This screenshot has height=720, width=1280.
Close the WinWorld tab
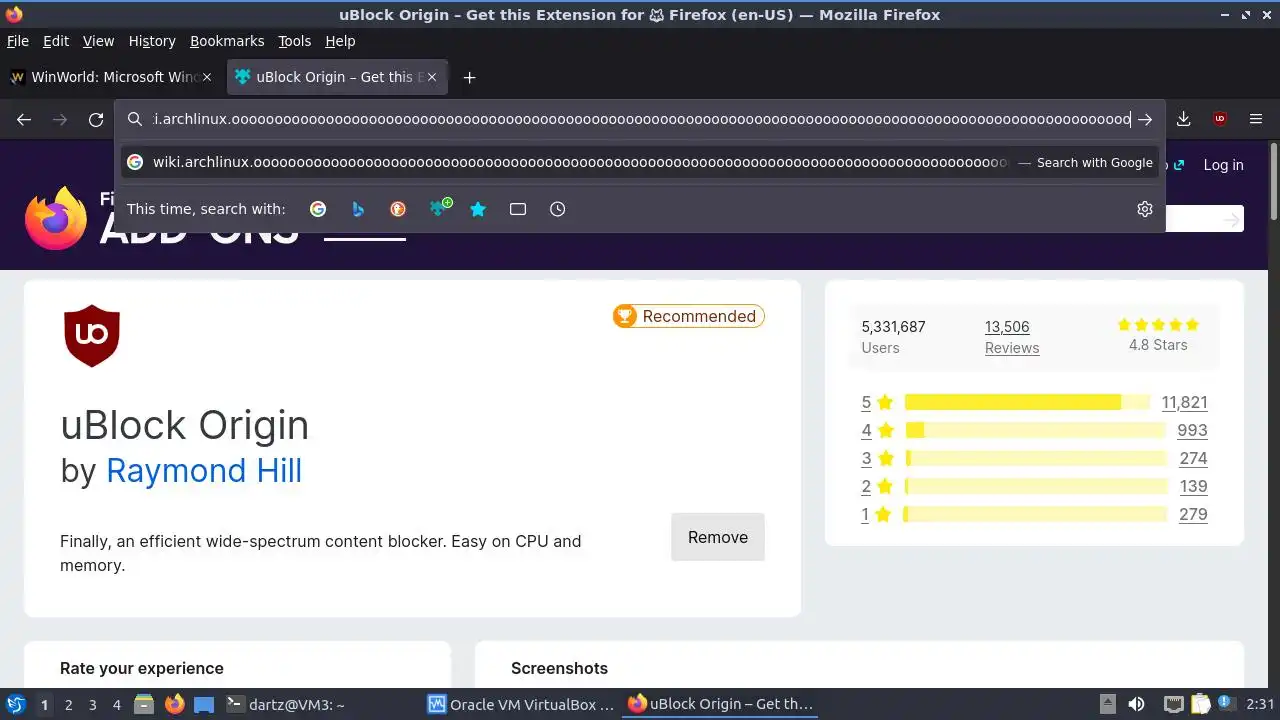208,77
